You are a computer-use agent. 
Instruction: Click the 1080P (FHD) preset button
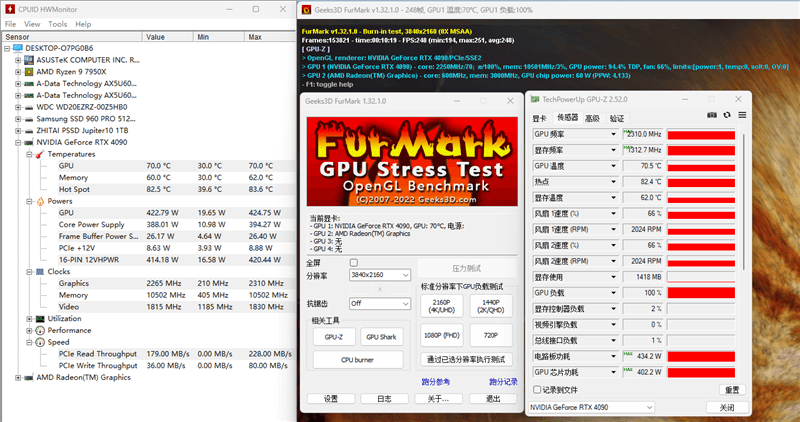click(x=442, y=335)
